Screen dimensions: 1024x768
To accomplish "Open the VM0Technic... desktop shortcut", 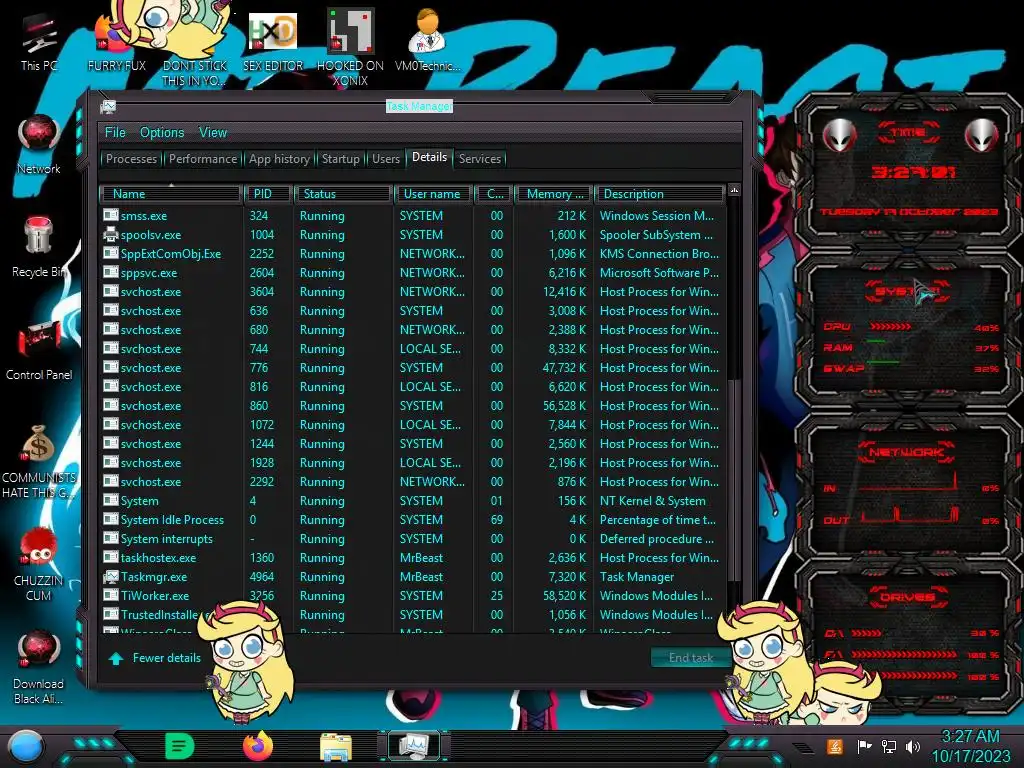I will (428, 40).
